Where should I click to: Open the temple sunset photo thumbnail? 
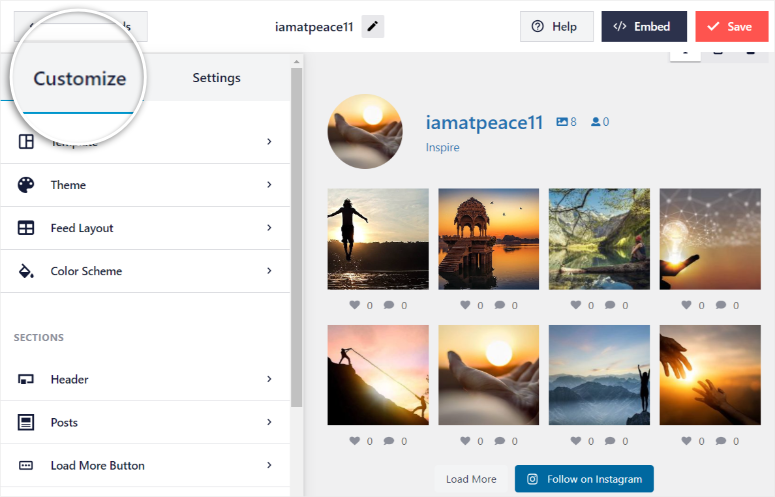[x=489, y=239]
